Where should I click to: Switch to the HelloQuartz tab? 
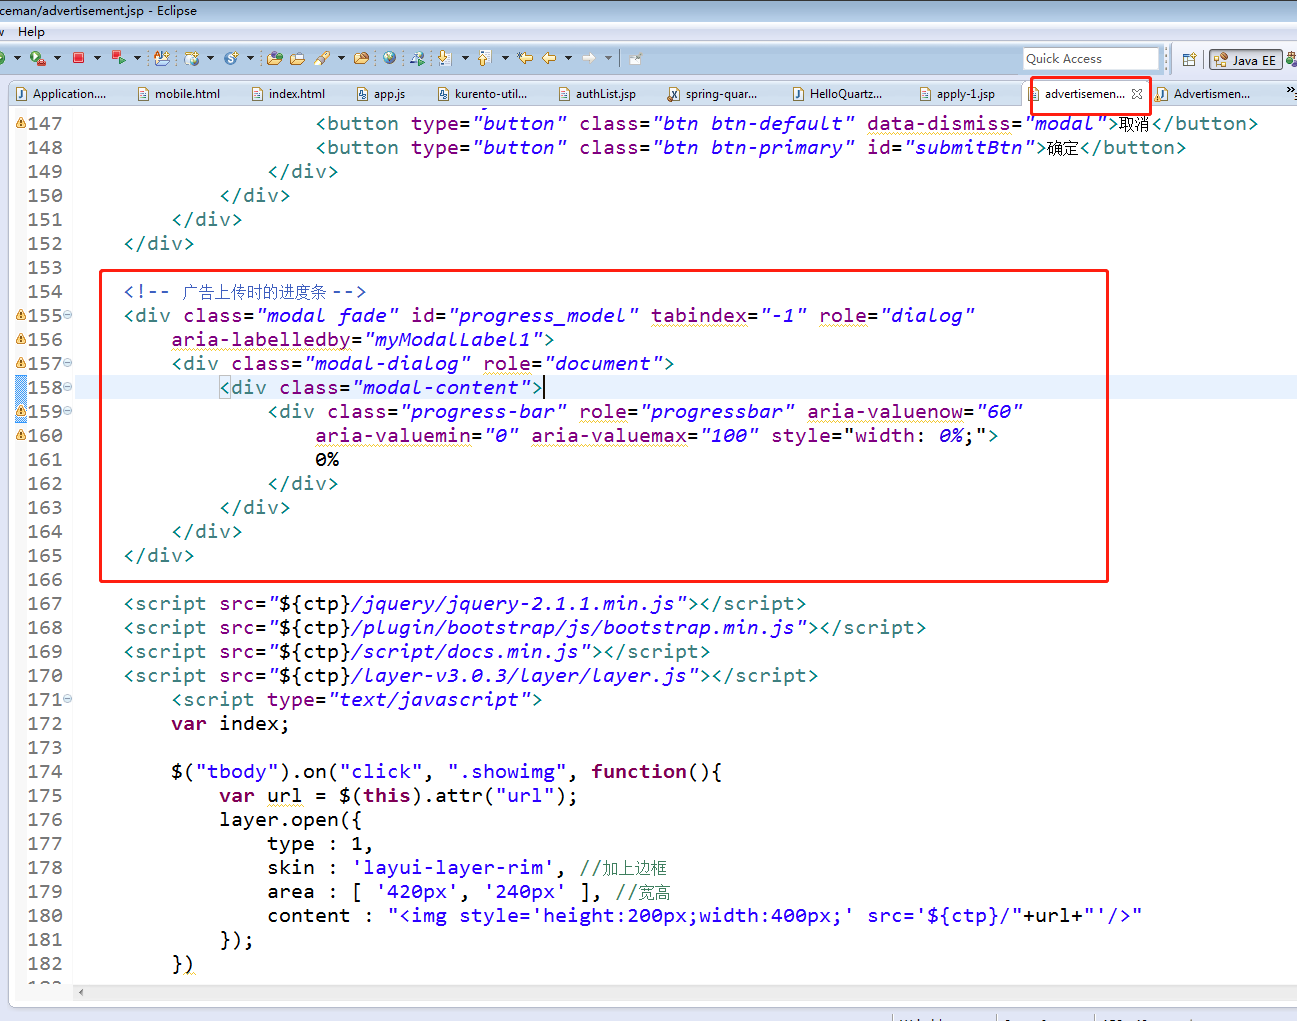[838, 94]
